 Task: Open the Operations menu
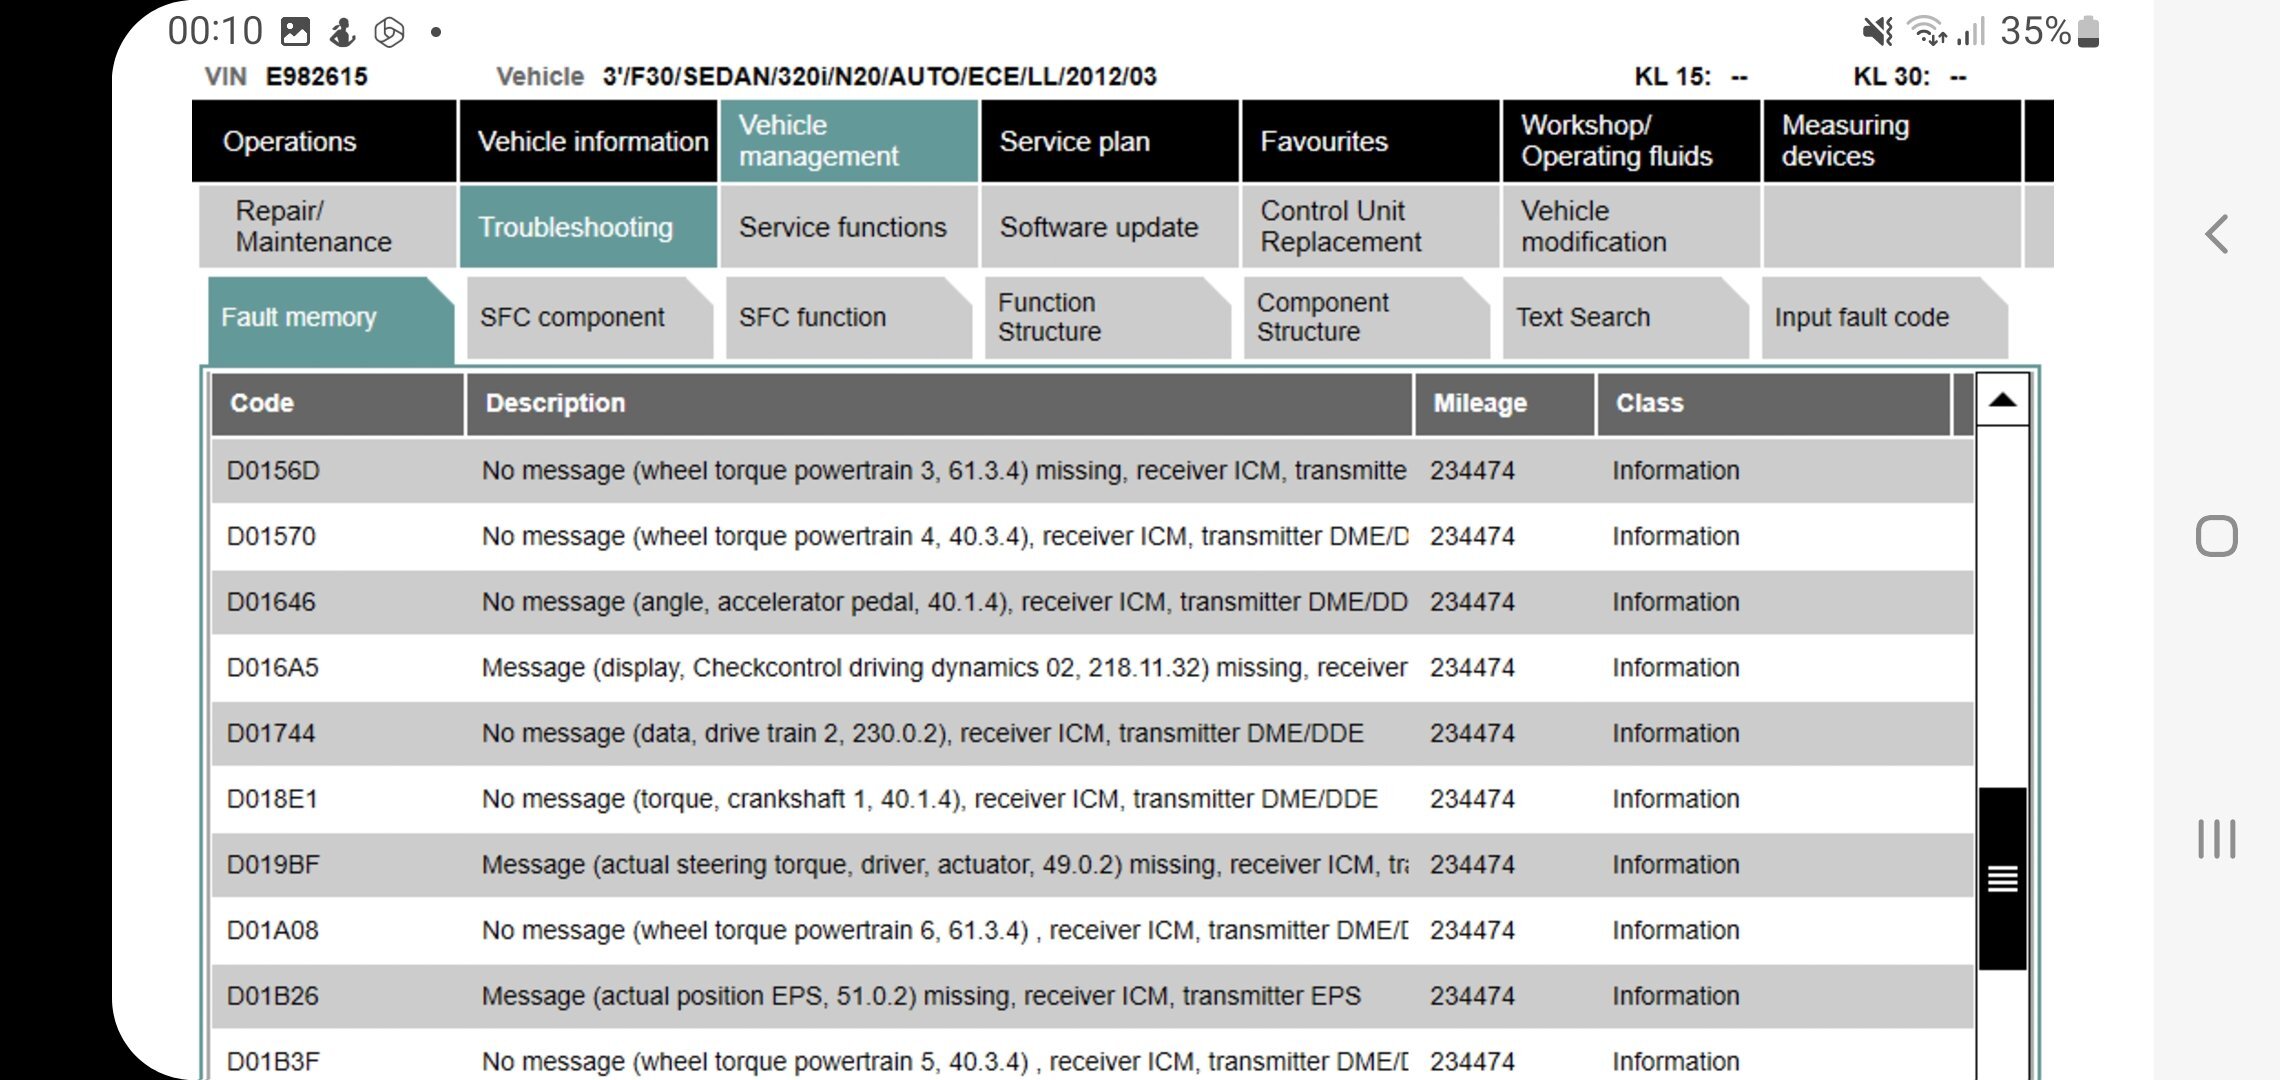click(324, 141)
